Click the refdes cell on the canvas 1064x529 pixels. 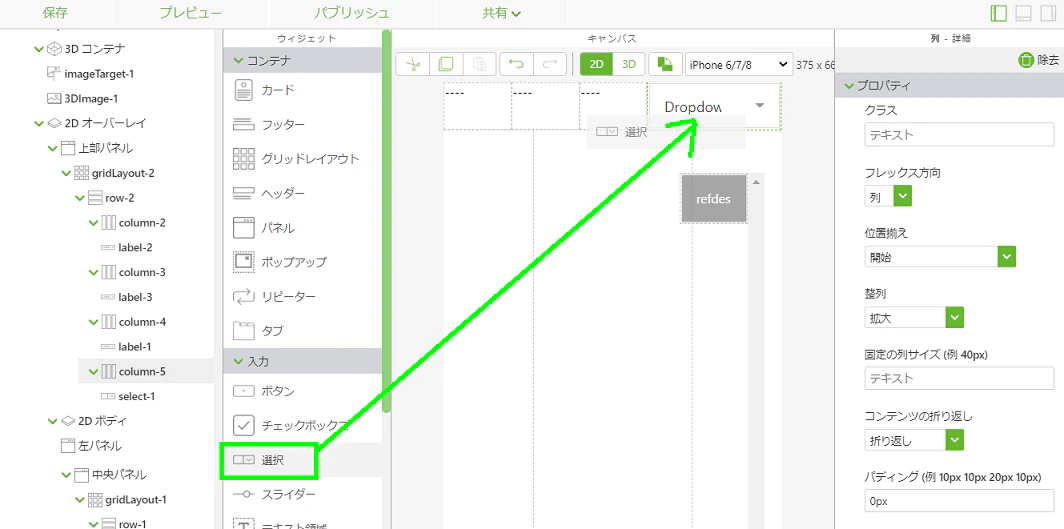pyautogui.click(x=715, y=199)
